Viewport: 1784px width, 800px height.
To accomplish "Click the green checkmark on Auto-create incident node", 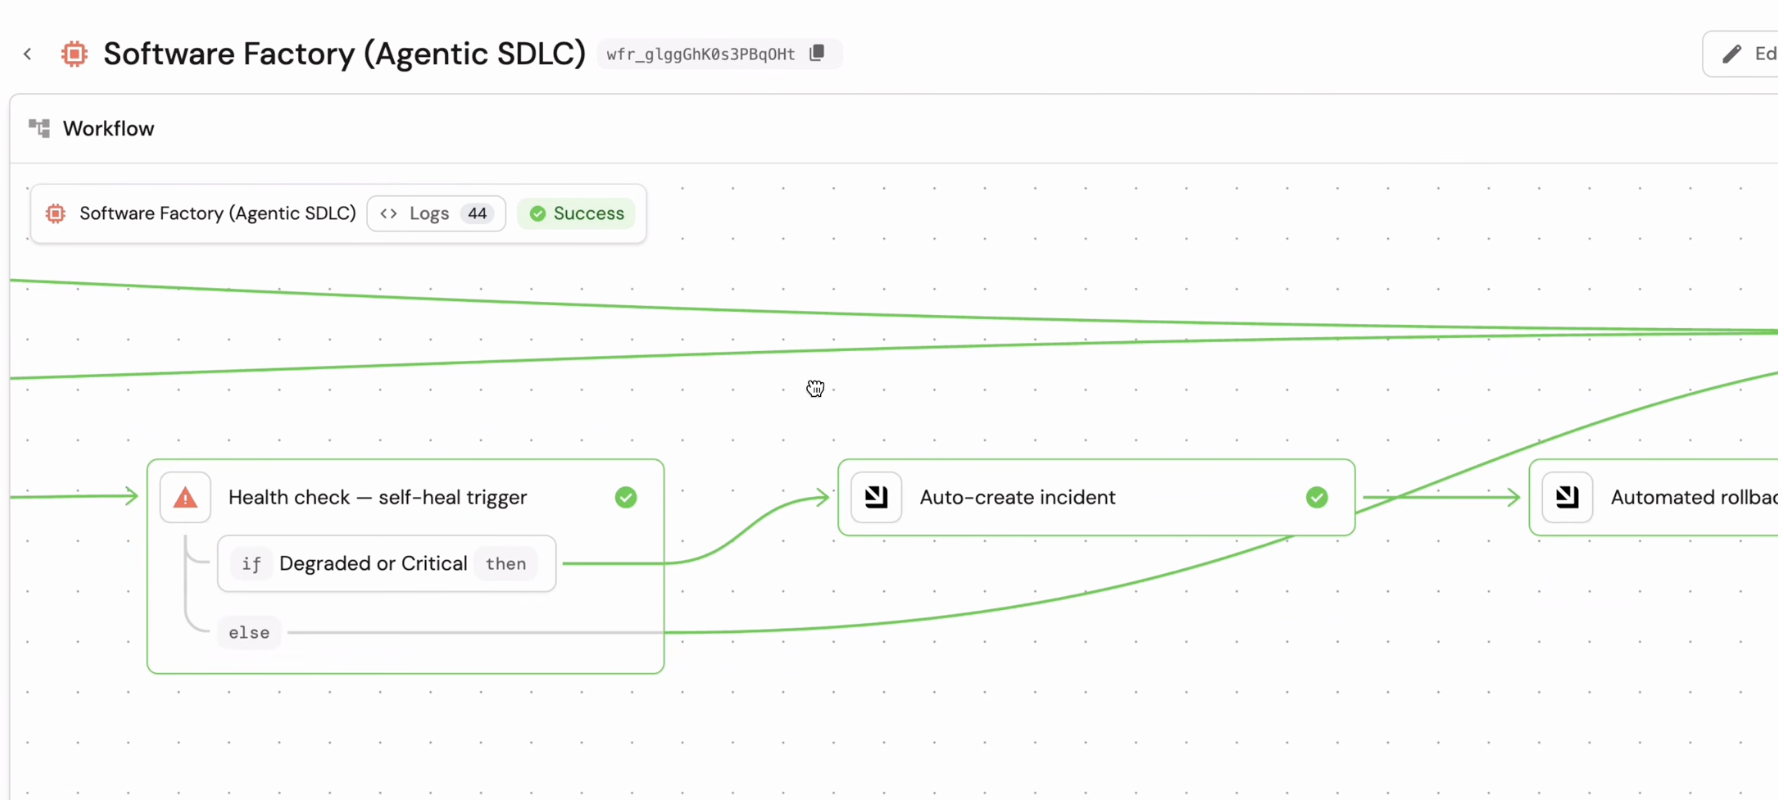I will (x=1317, y=497).
